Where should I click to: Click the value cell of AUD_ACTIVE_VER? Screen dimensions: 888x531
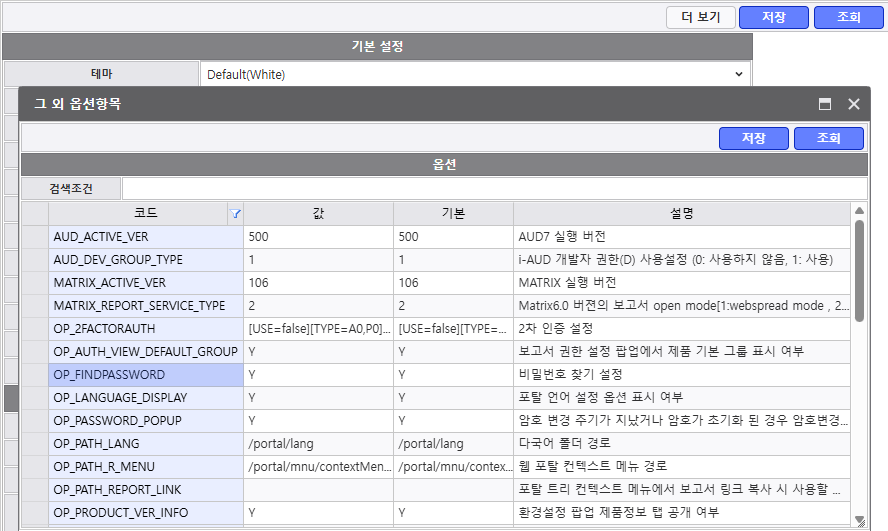[x=318, y=237]
